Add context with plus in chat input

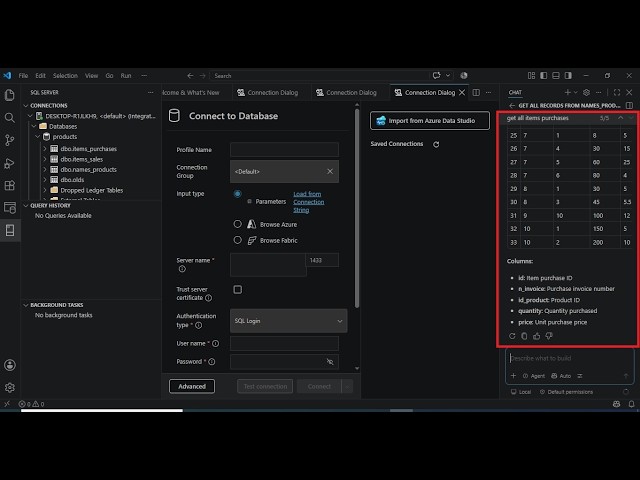pyautogui.click(x=513, y=376)
